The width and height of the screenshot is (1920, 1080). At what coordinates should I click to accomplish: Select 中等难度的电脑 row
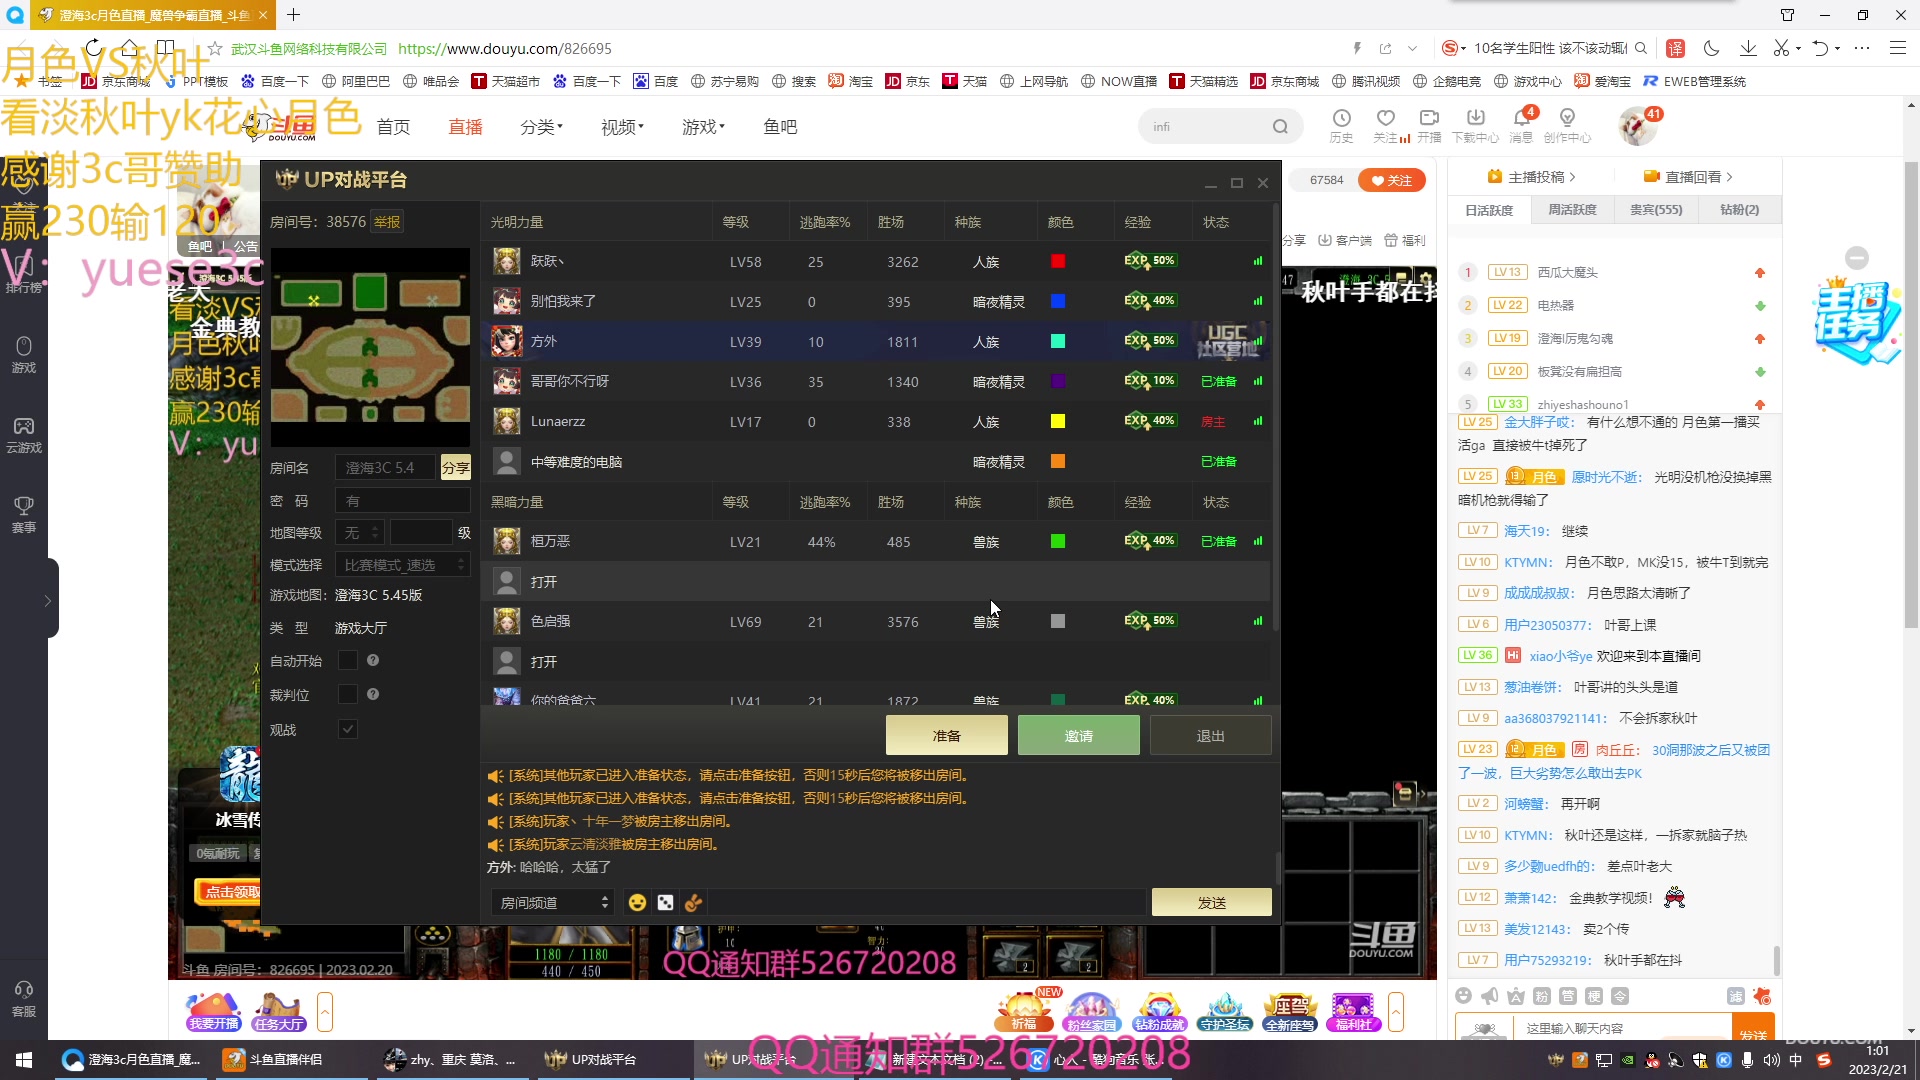(x=877, y=461)
